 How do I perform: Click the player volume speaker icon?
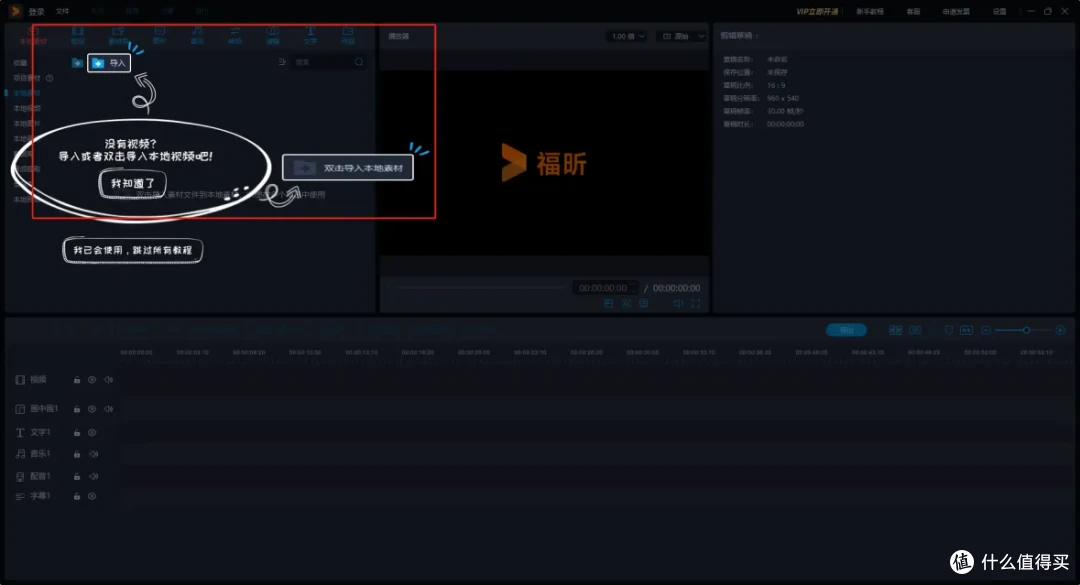pos(678,303)
